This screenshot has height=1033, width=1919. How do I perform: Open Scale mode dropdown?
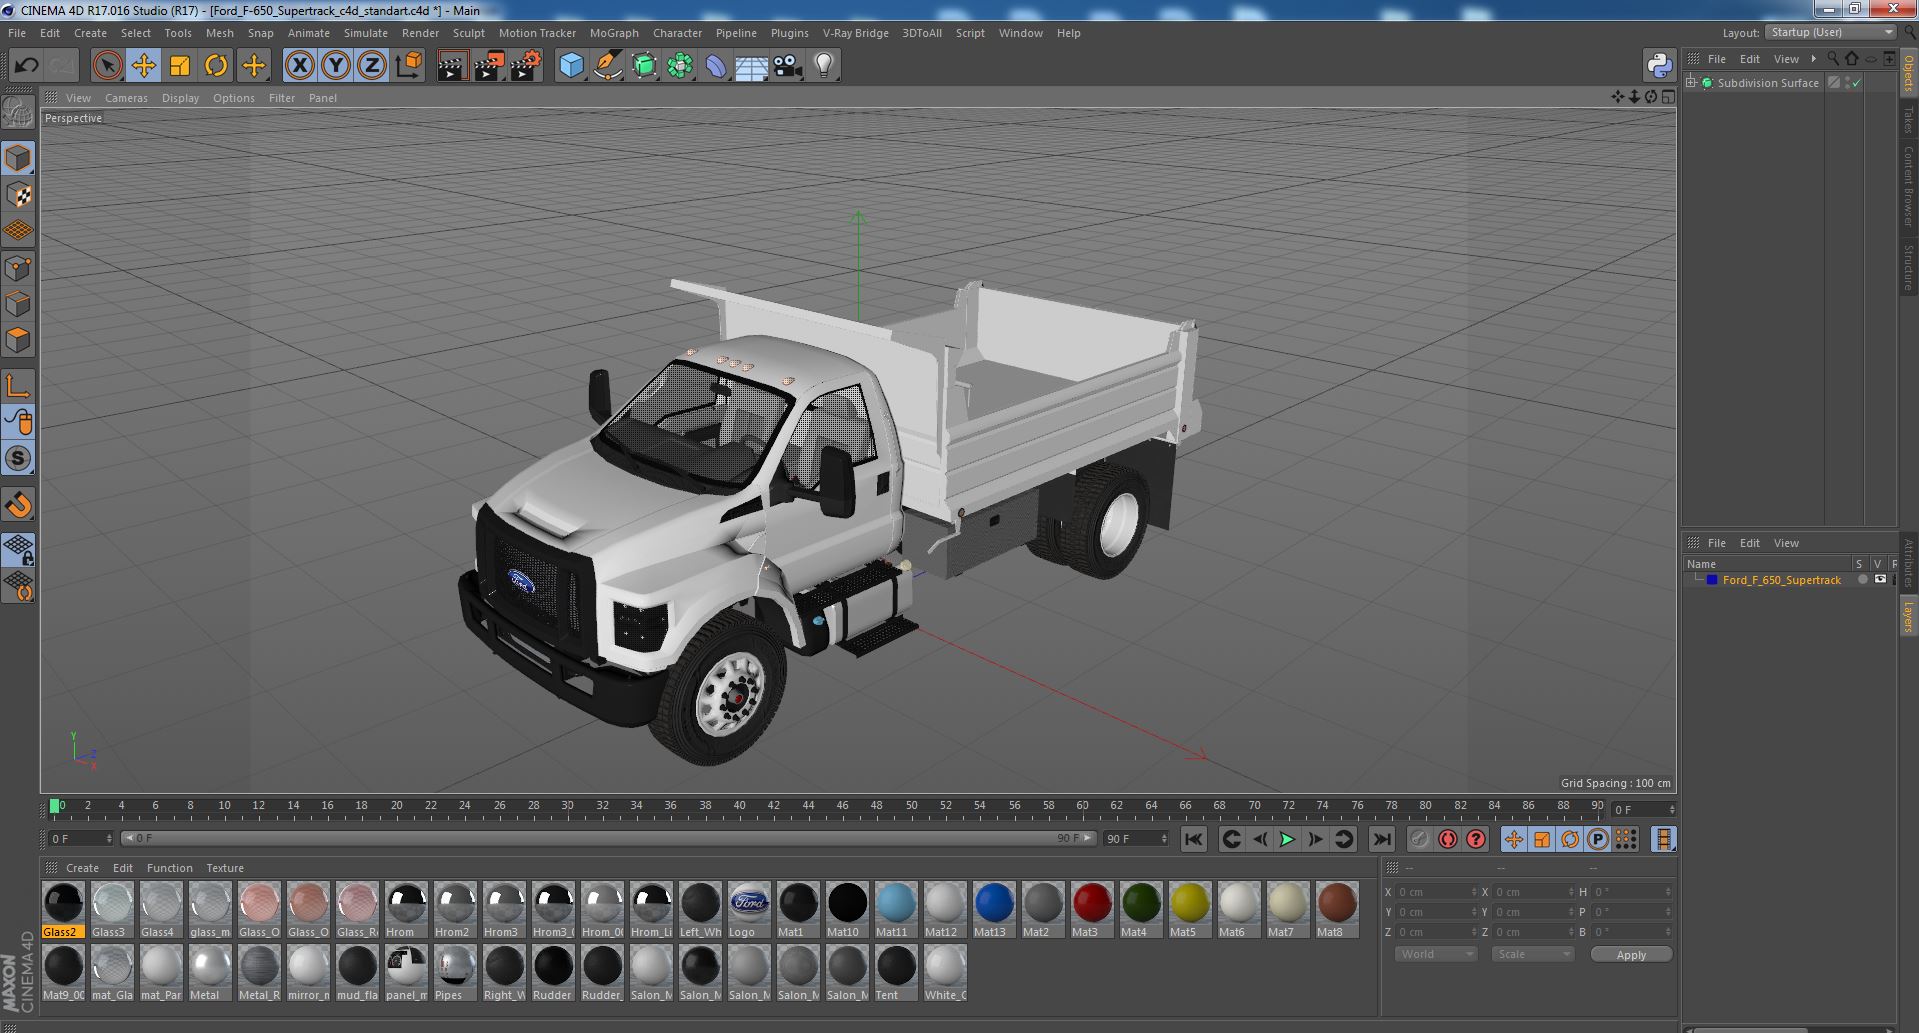click(1532, 954)
